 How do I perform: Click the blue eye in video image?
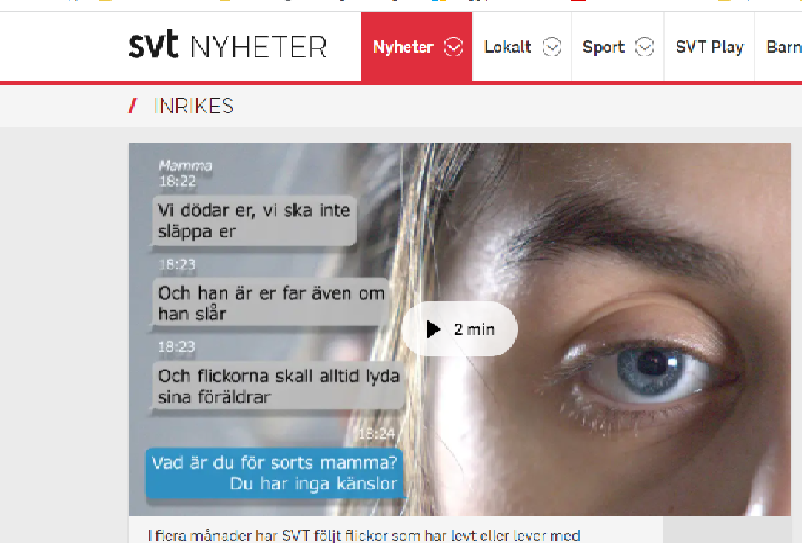651,369
